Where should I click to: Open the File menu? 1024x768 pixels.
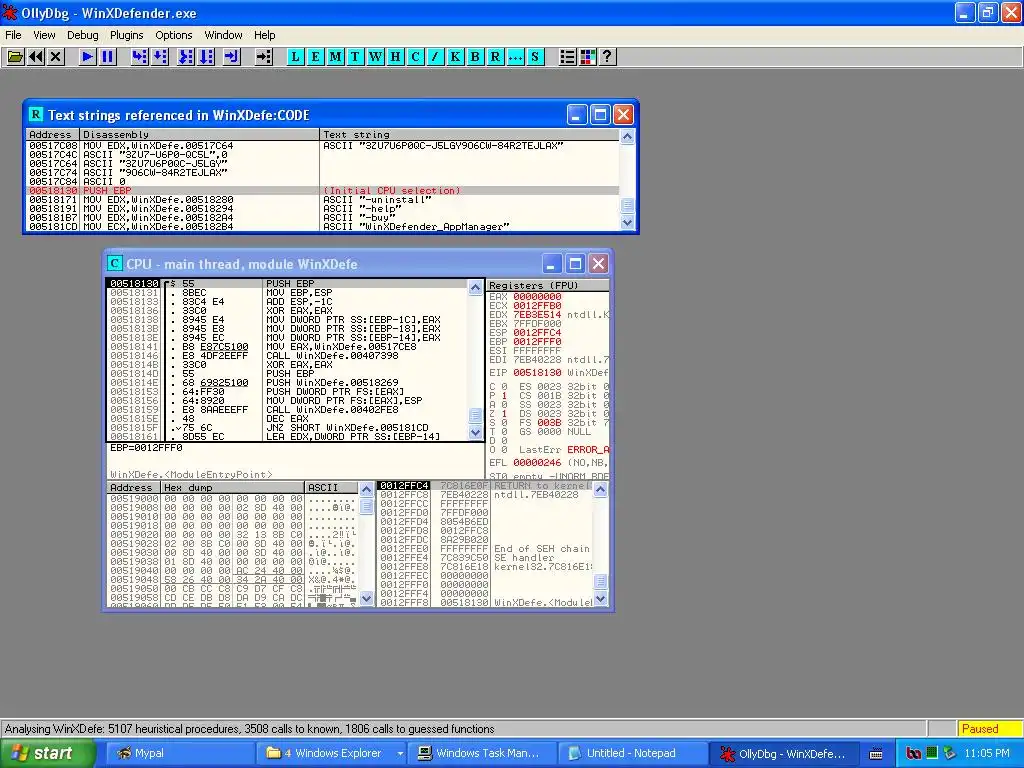13,35
